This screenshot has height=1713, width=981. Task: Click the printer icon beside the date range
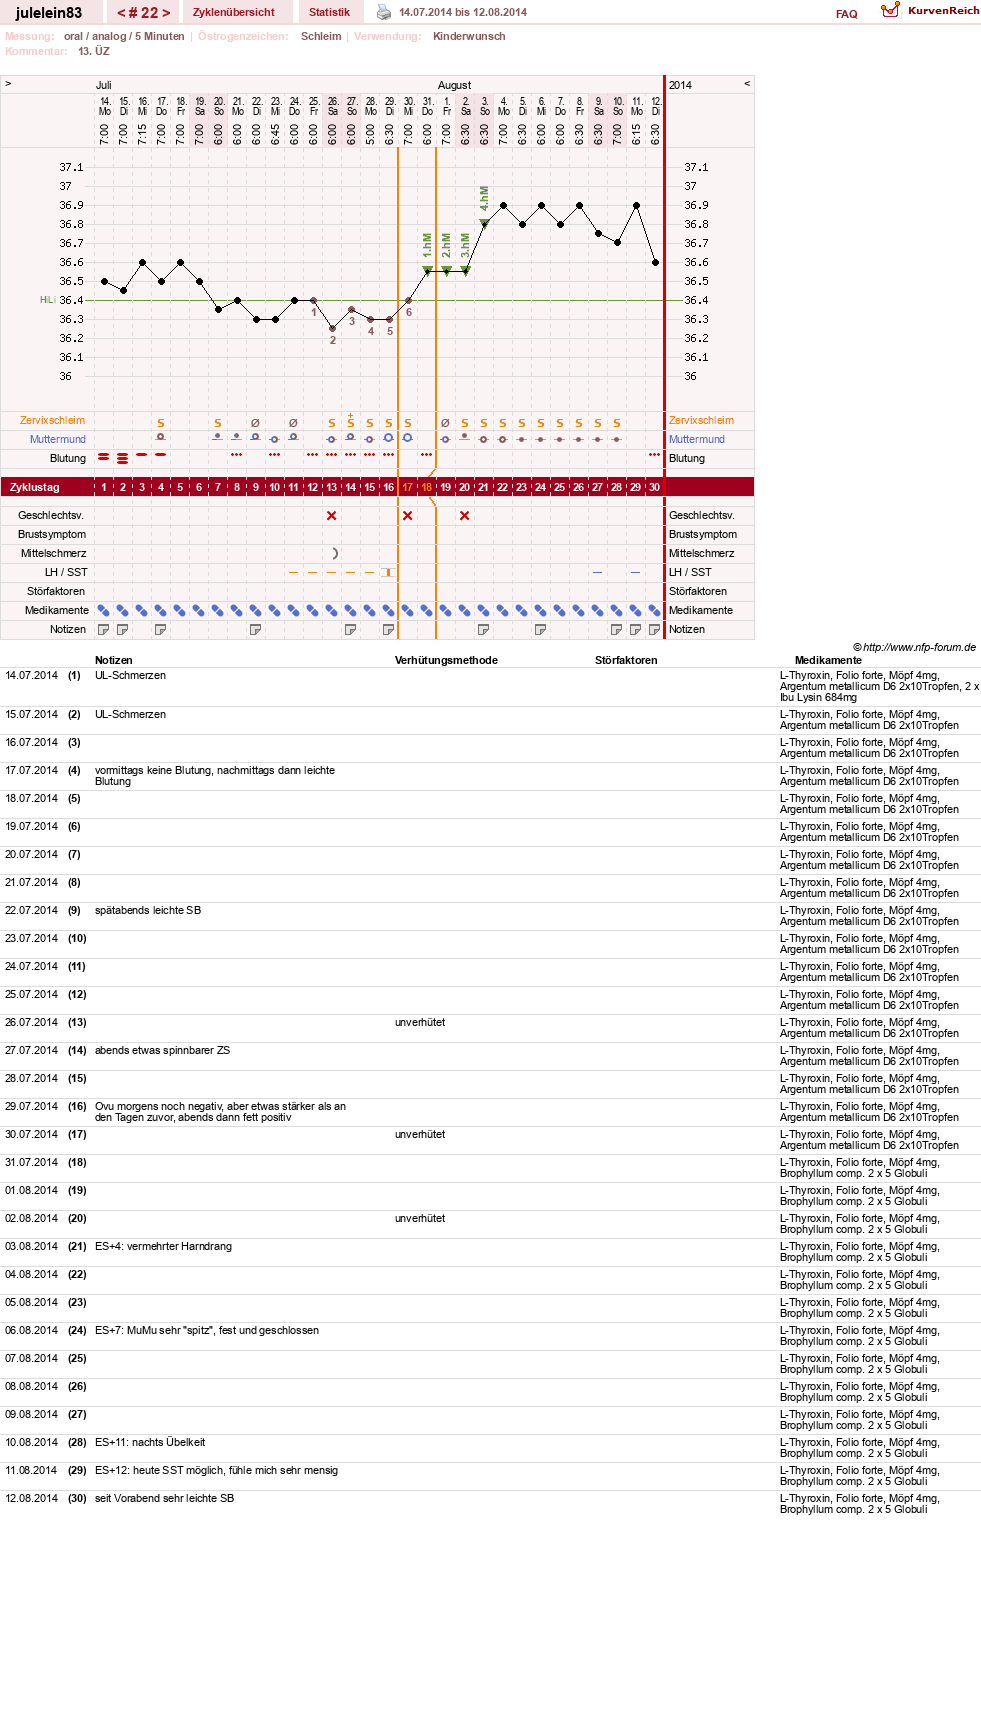(x=384, y=12)
